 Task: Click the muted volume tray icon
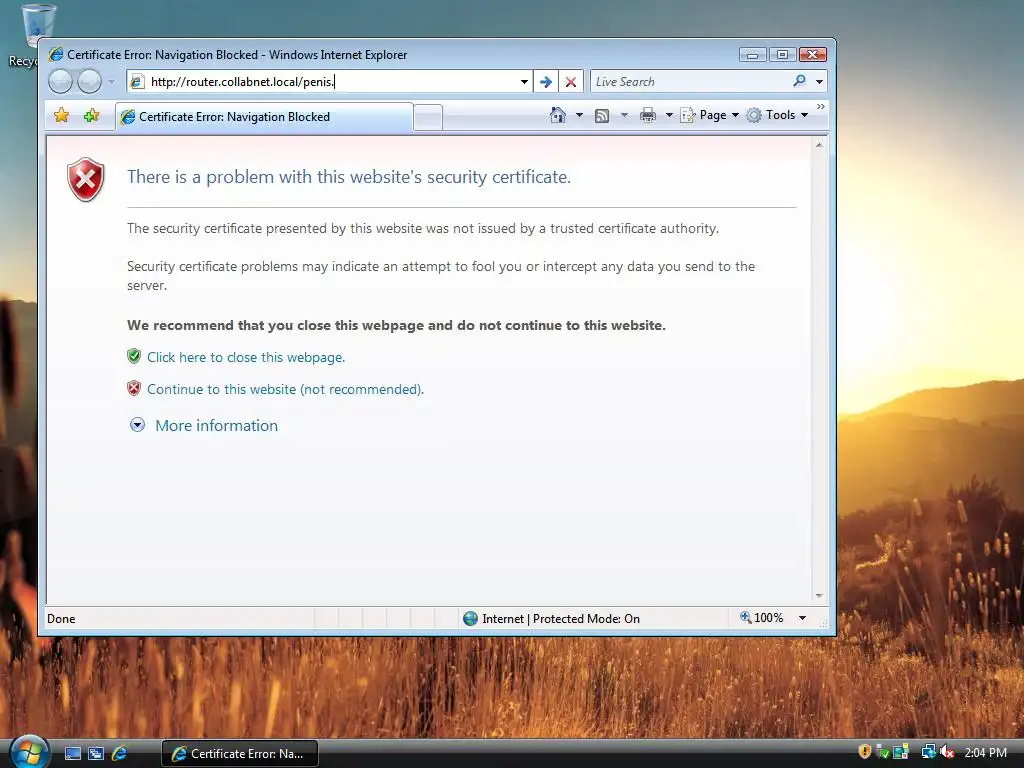click(947, 752)
